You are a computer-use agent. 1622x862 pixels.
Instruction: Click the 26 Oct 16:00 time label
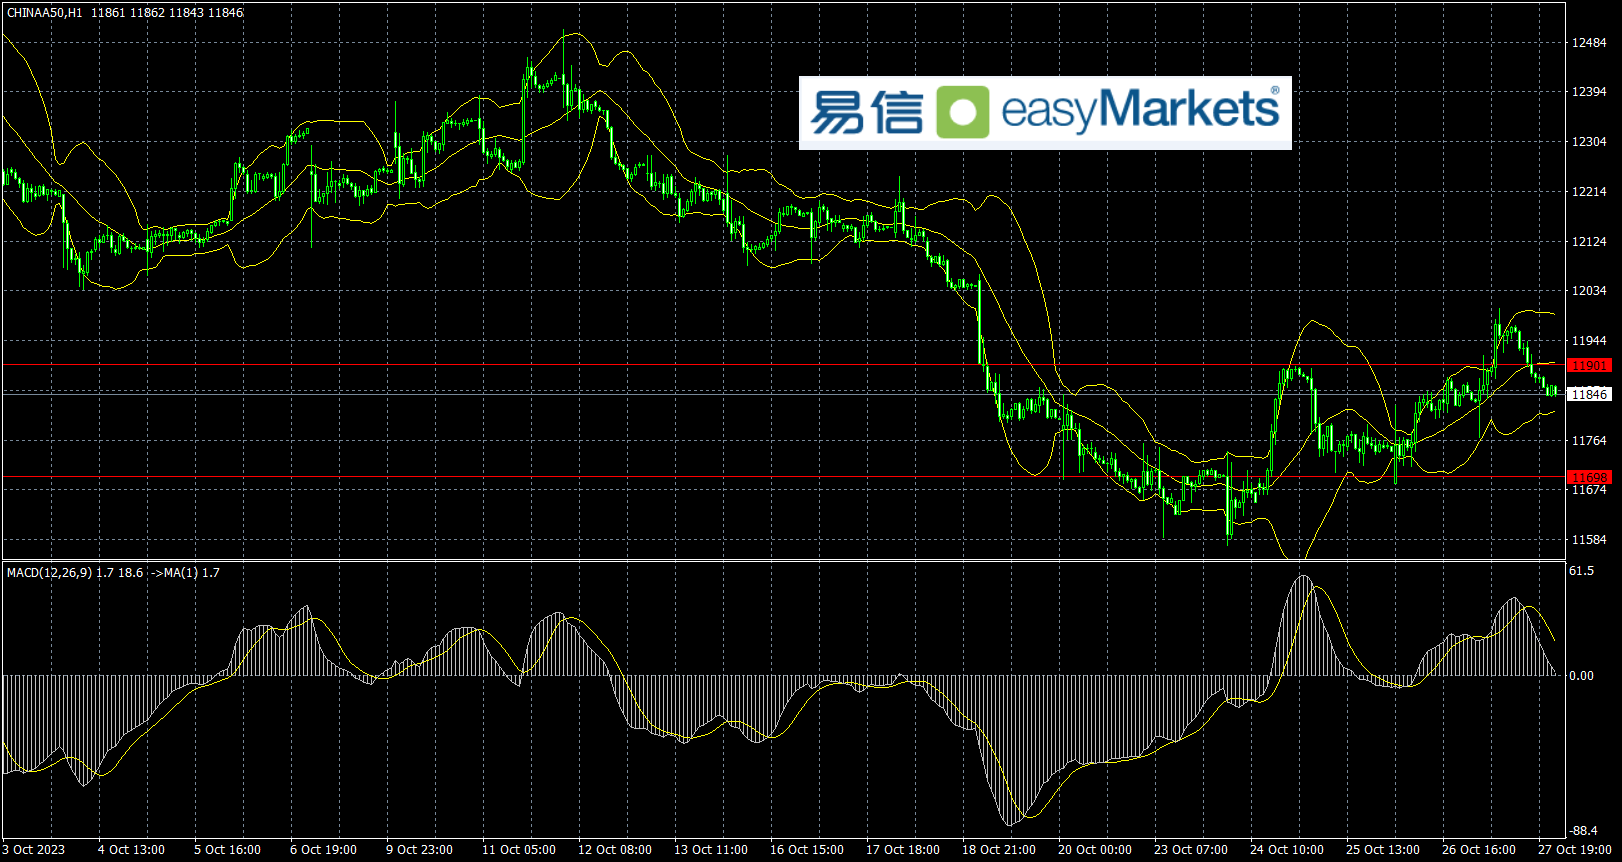click(x=1479, y=850)
